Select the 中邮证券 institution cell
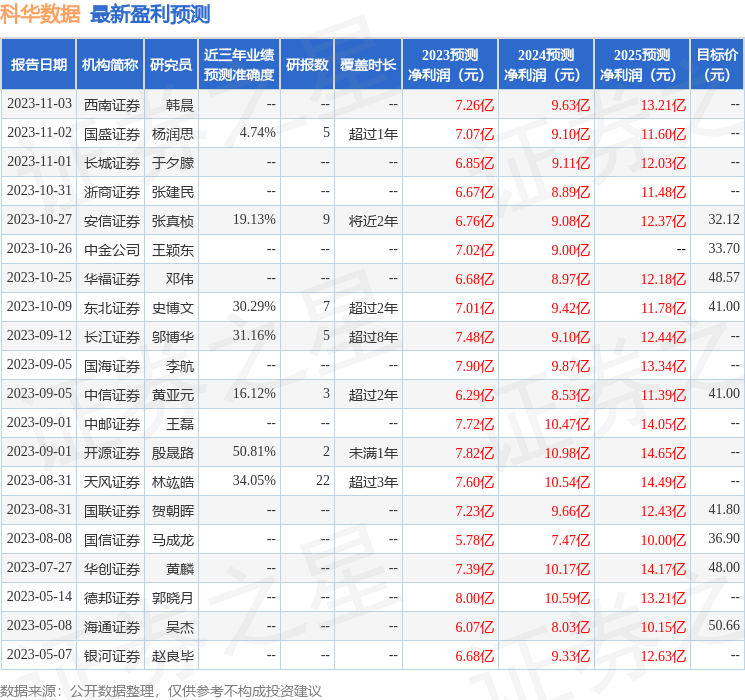 (112, 424)
